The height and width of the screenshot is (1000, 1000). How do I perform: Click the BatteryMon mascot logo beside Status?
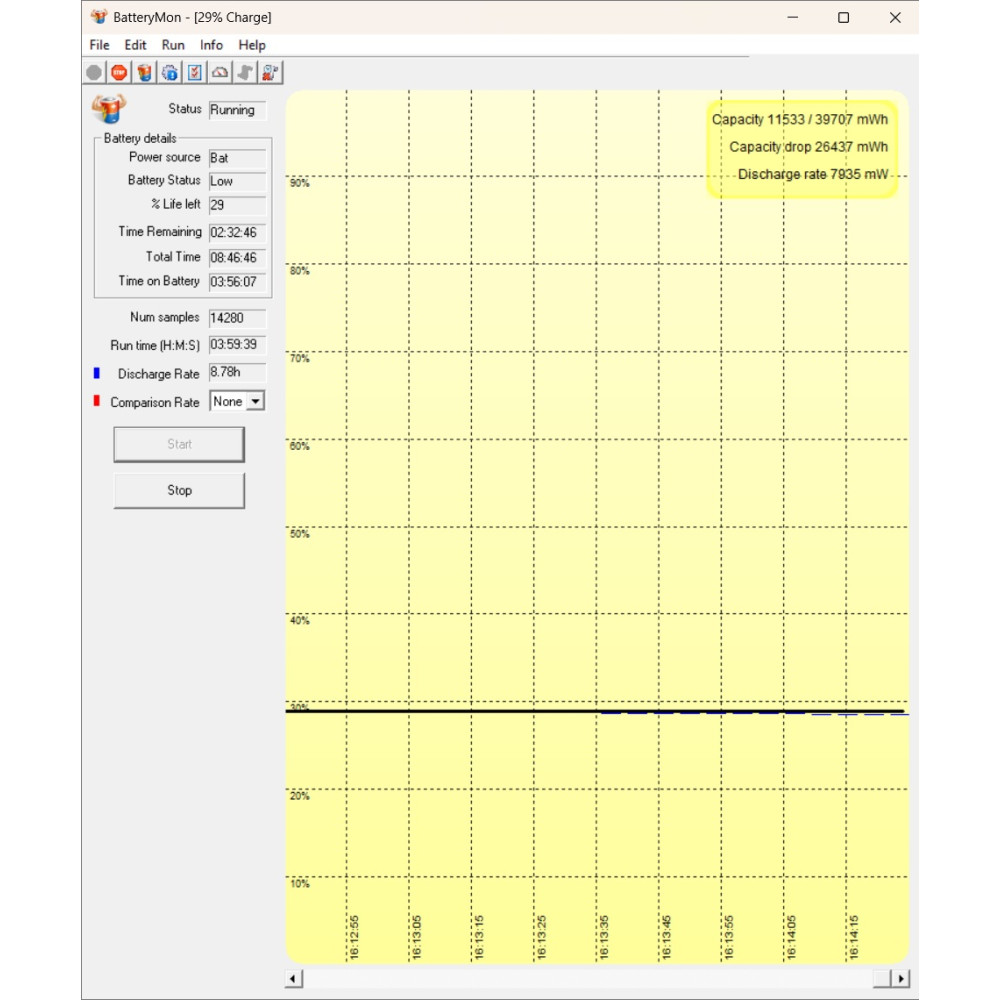click(x=108, y=108)
